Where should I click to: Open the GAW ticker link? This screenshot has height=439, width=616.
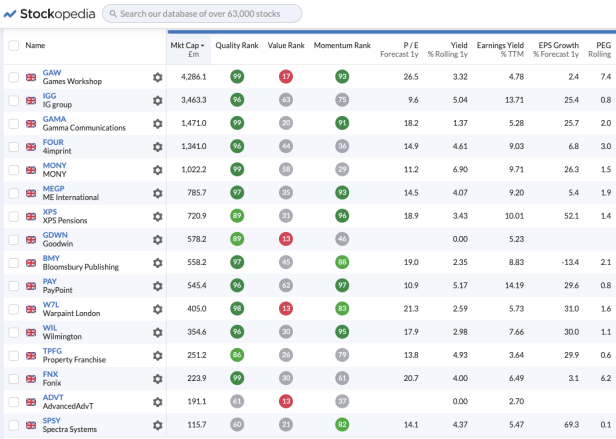pyautogui.click(x=52, y=72)
